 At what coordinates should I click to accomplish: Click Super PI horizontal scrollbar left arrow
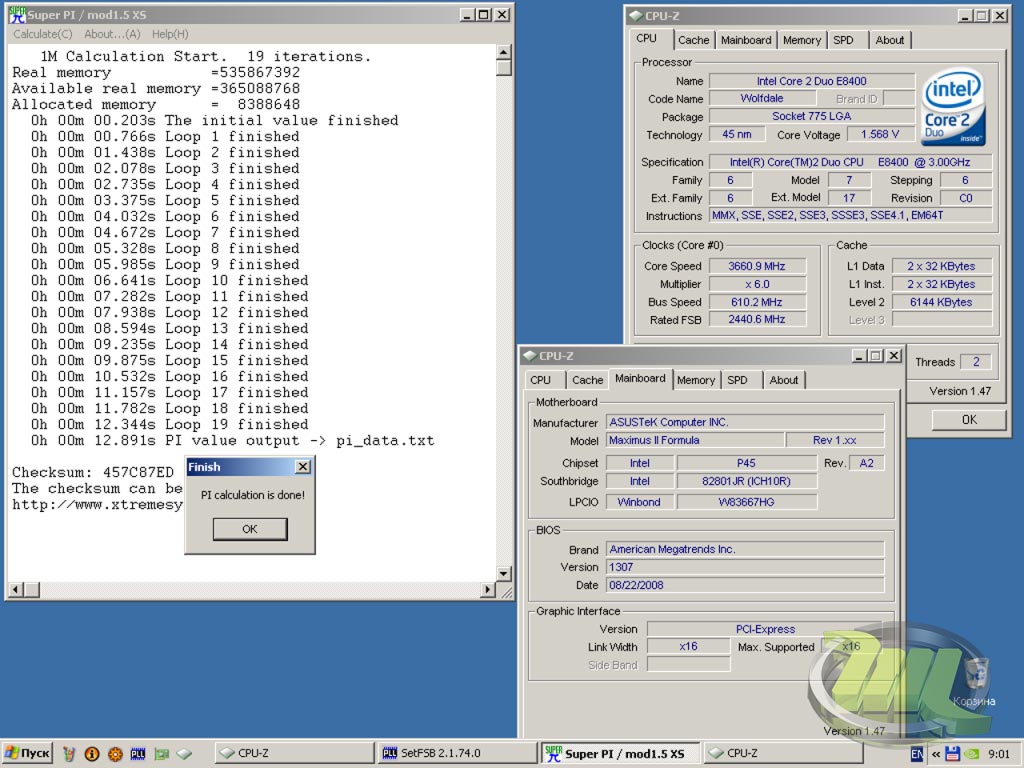tap(16, 590)
